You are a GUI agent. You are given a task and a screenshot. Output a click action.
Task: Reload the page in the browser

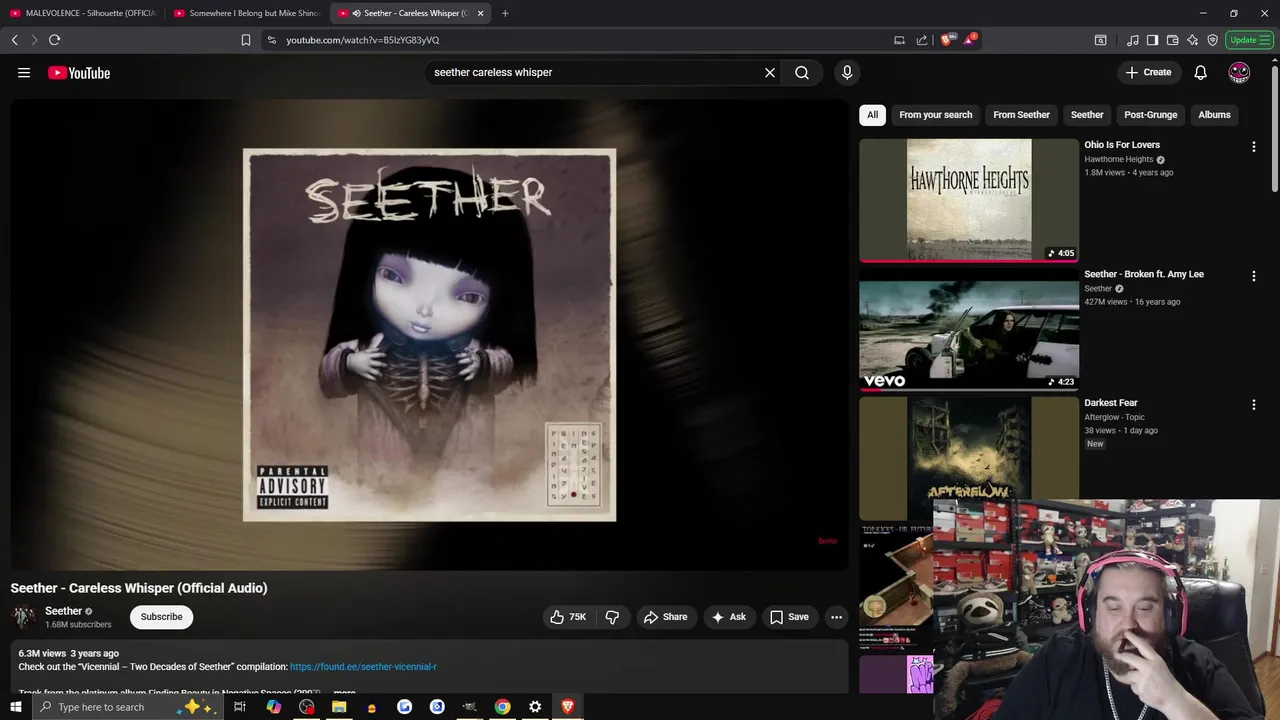54,40
